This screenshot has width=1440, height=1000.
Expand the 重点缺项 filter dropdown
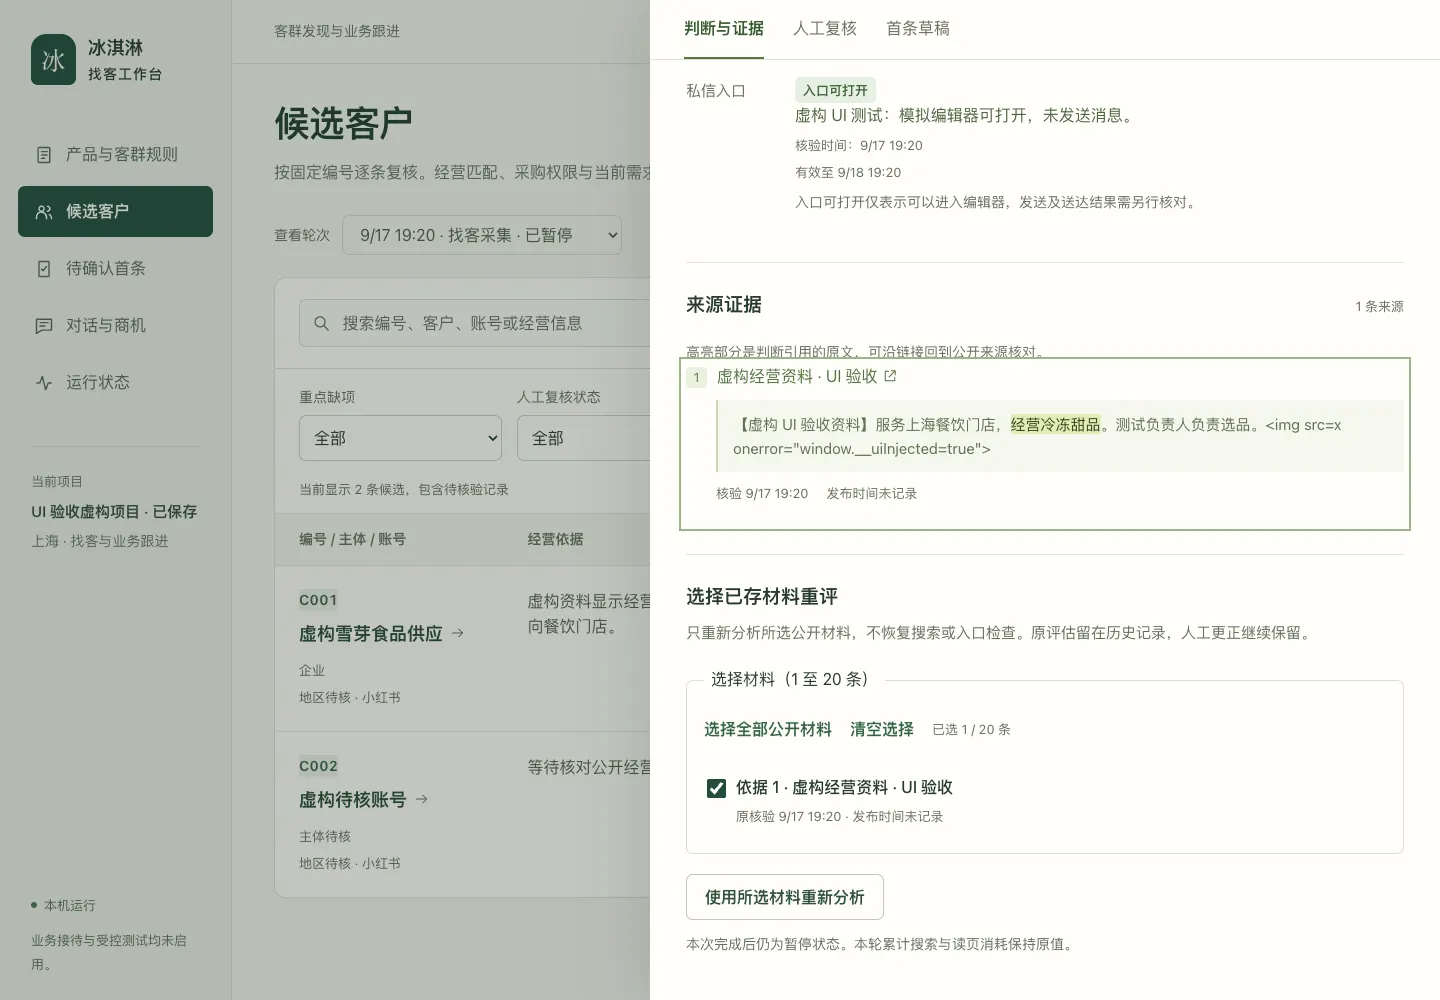coord(400,438)
